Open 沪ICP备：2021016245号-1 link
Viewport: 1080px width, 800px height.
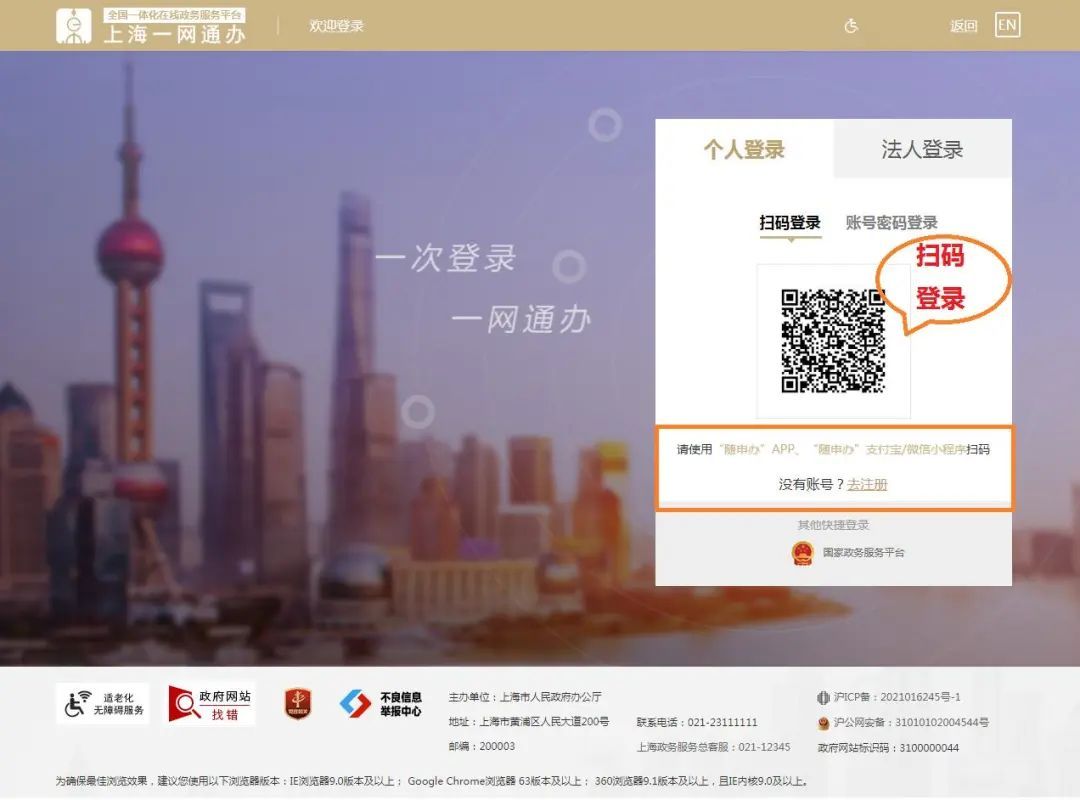click(x=896, y=697)
